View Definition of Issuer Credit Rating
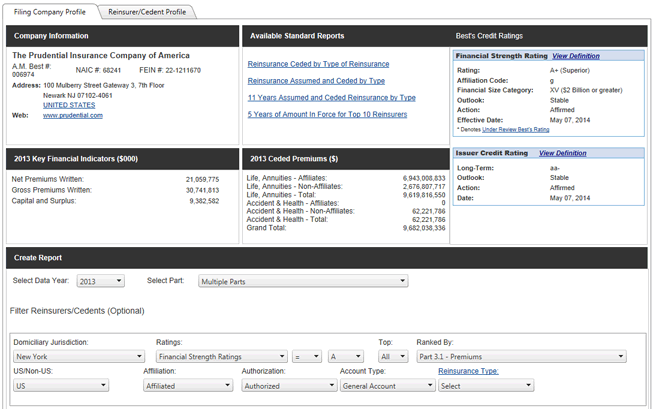 click(563, 153)
